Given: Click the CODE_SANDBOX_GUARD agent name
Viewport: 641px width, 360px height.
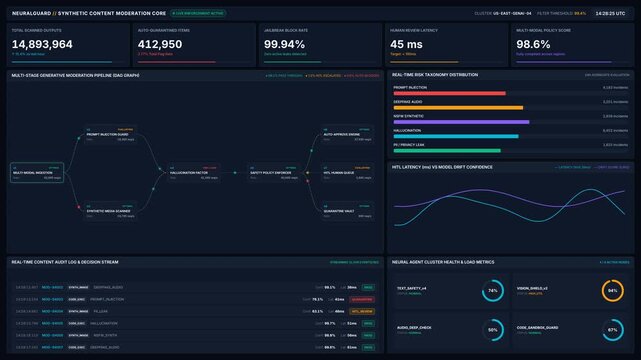Looking at the screenshot, I should 537,327.
